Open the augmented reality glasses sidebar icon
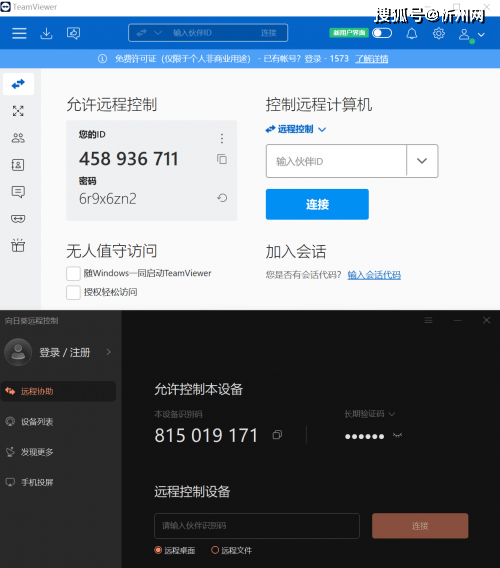Image resolution: width=500 pixels, height=568 pixels. pos(18,219)
